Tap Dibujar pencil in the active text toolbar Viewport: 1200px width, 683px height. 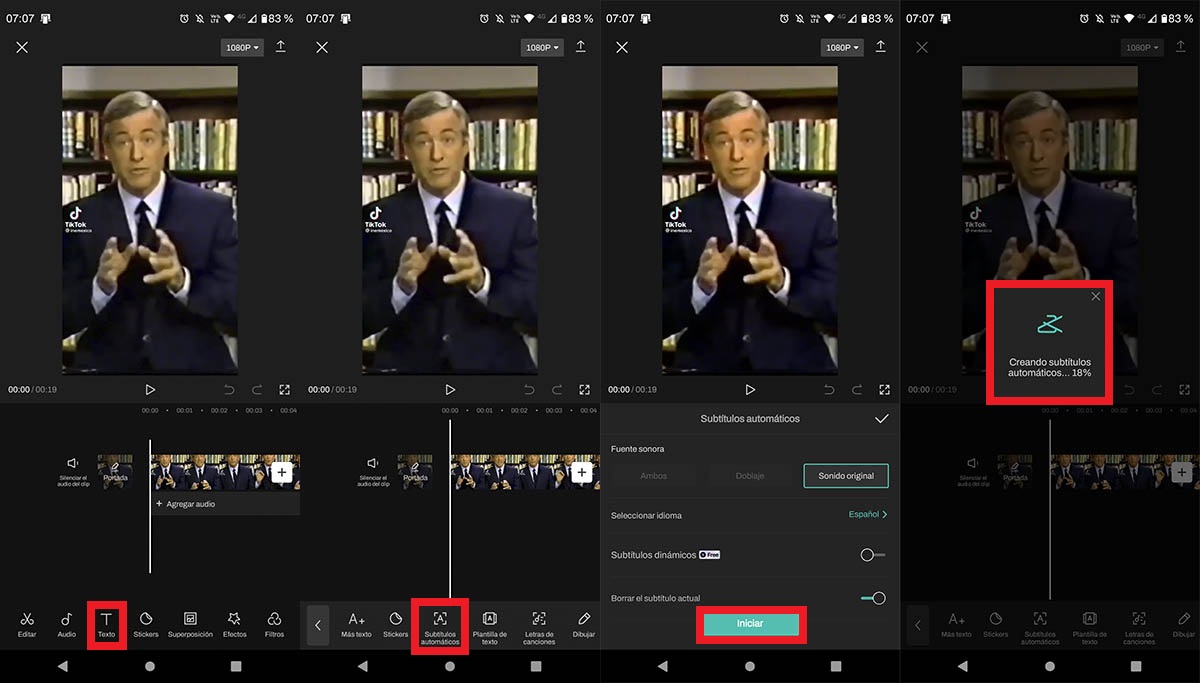pyautogui.click(x=584, y=624)
